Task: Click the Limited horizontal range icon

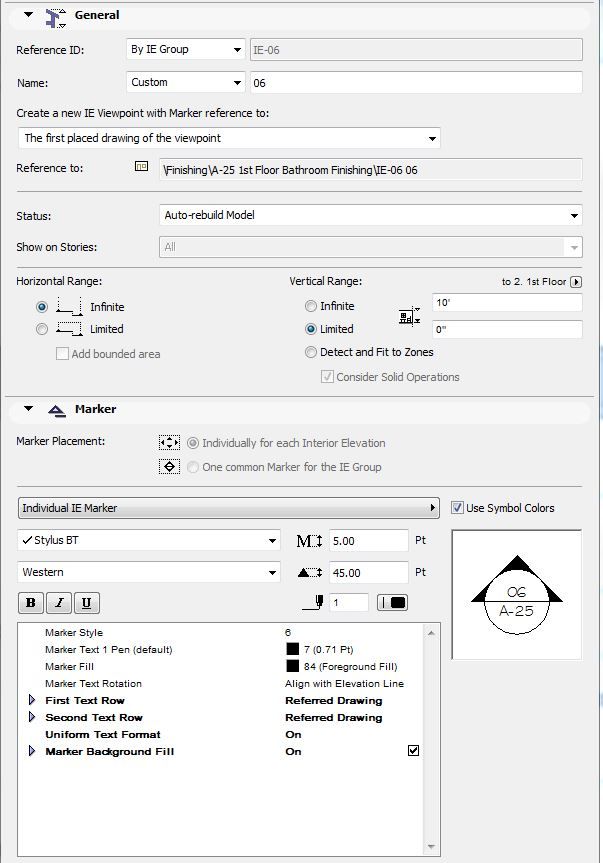Action: [x=69, y=329]
